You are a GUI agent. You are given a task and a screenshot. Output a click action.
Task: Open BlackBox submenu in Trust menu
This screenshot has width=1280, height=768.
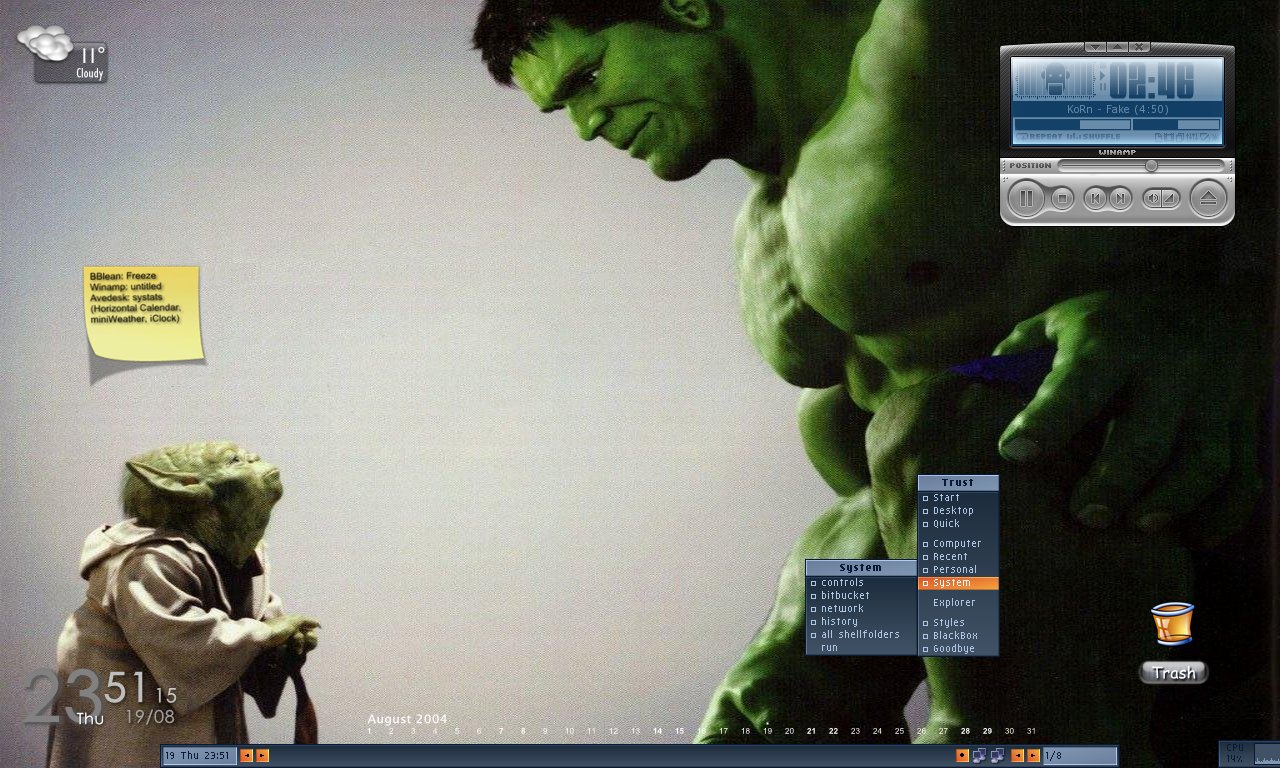958,635
